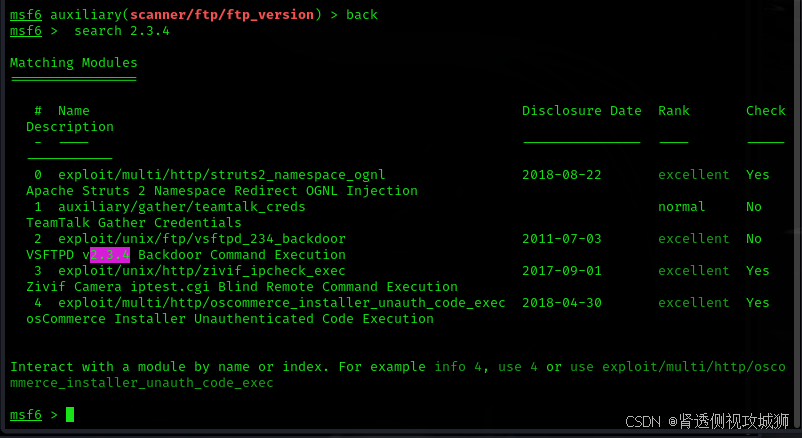Viewport: 802px width, 438px height.
Task: Click the Check column header
Action: click(766, 111)
